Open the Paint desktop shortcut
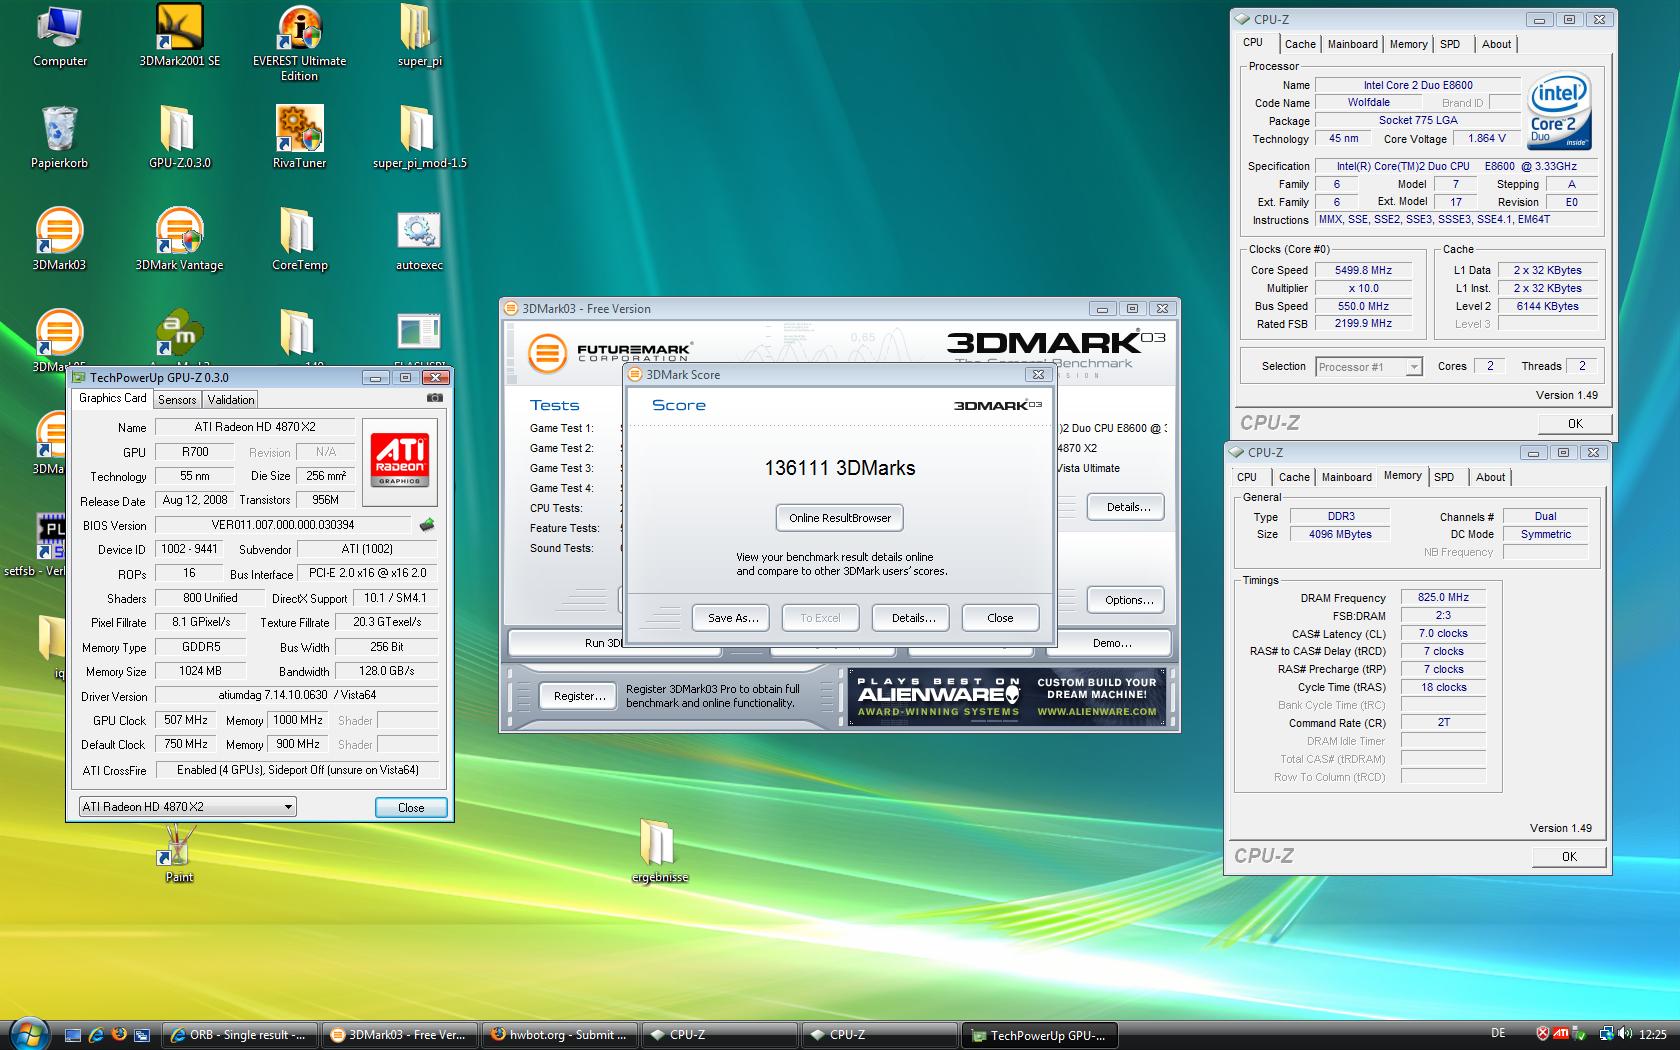The width and height of the screenshot is (1680, 1050). coord(179,852)
